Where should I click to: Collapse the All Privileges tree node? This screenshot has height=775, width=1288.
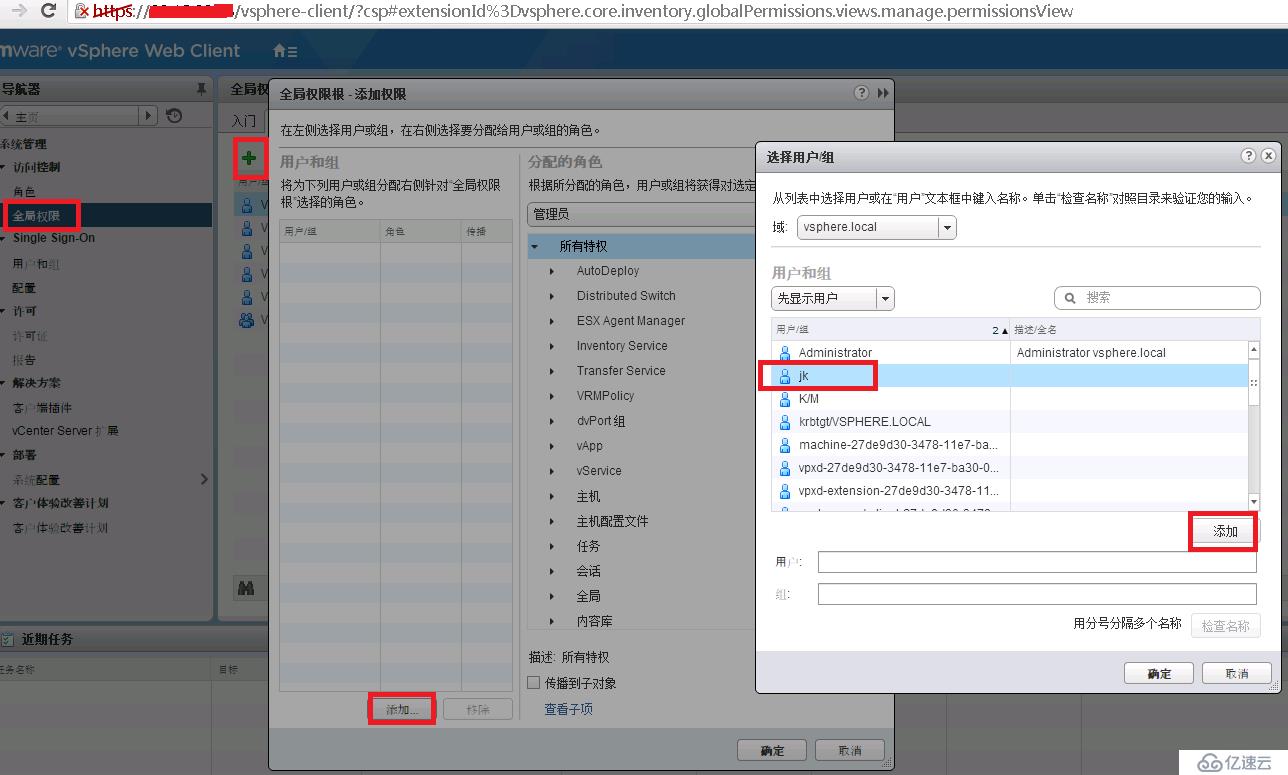535,246
